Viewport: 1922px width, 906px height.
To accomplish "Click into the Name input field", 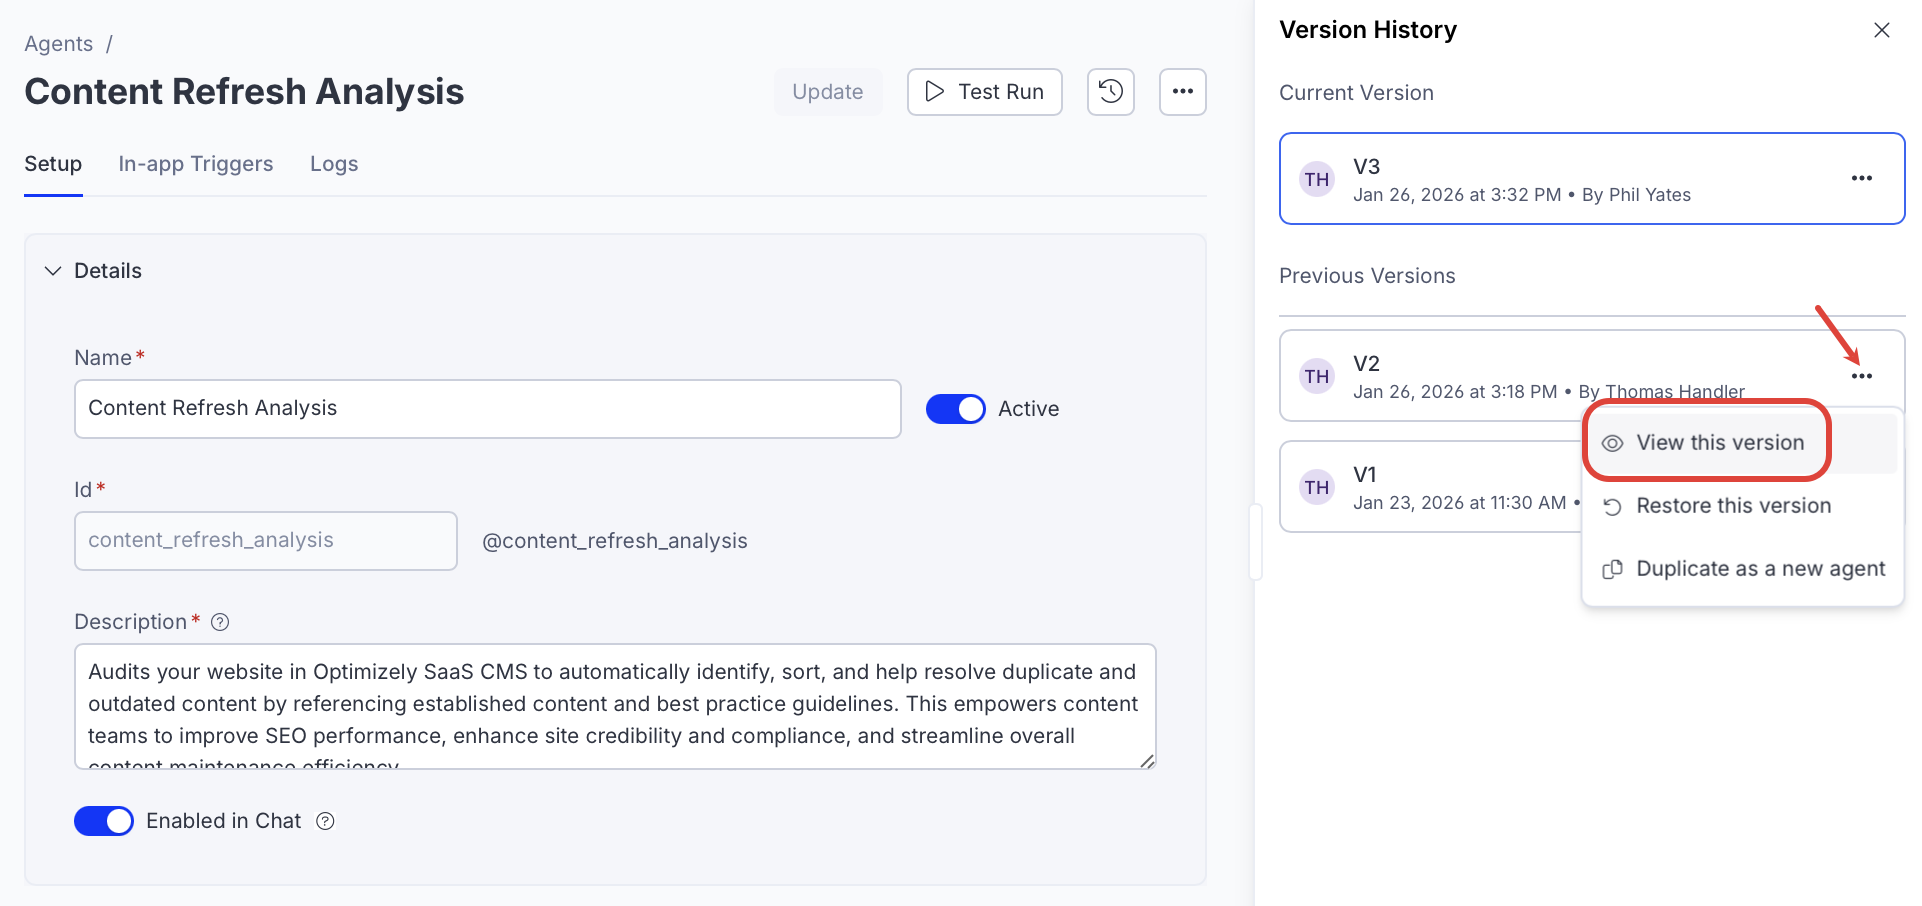I will click(487, 409).
